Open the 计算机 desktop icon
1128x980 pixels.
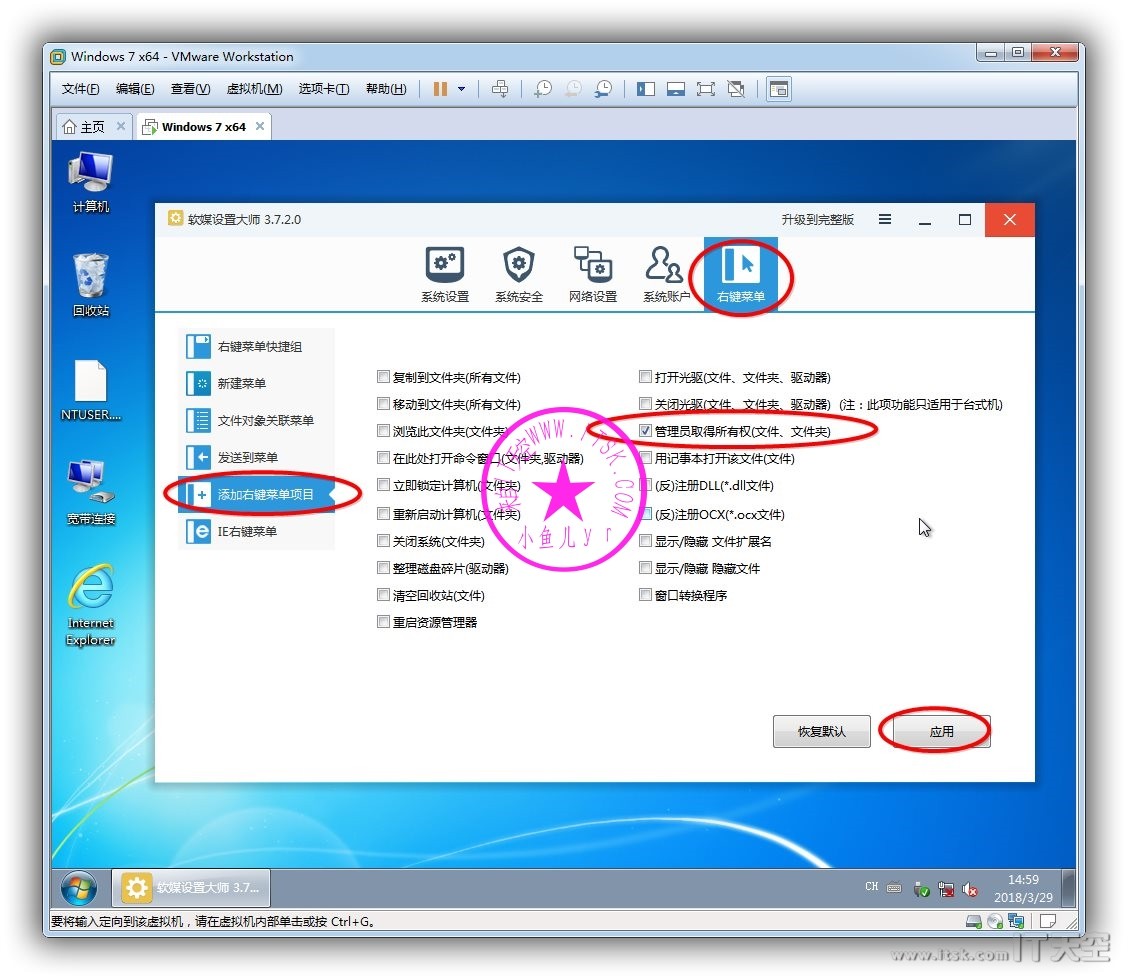tap(91, 182)
